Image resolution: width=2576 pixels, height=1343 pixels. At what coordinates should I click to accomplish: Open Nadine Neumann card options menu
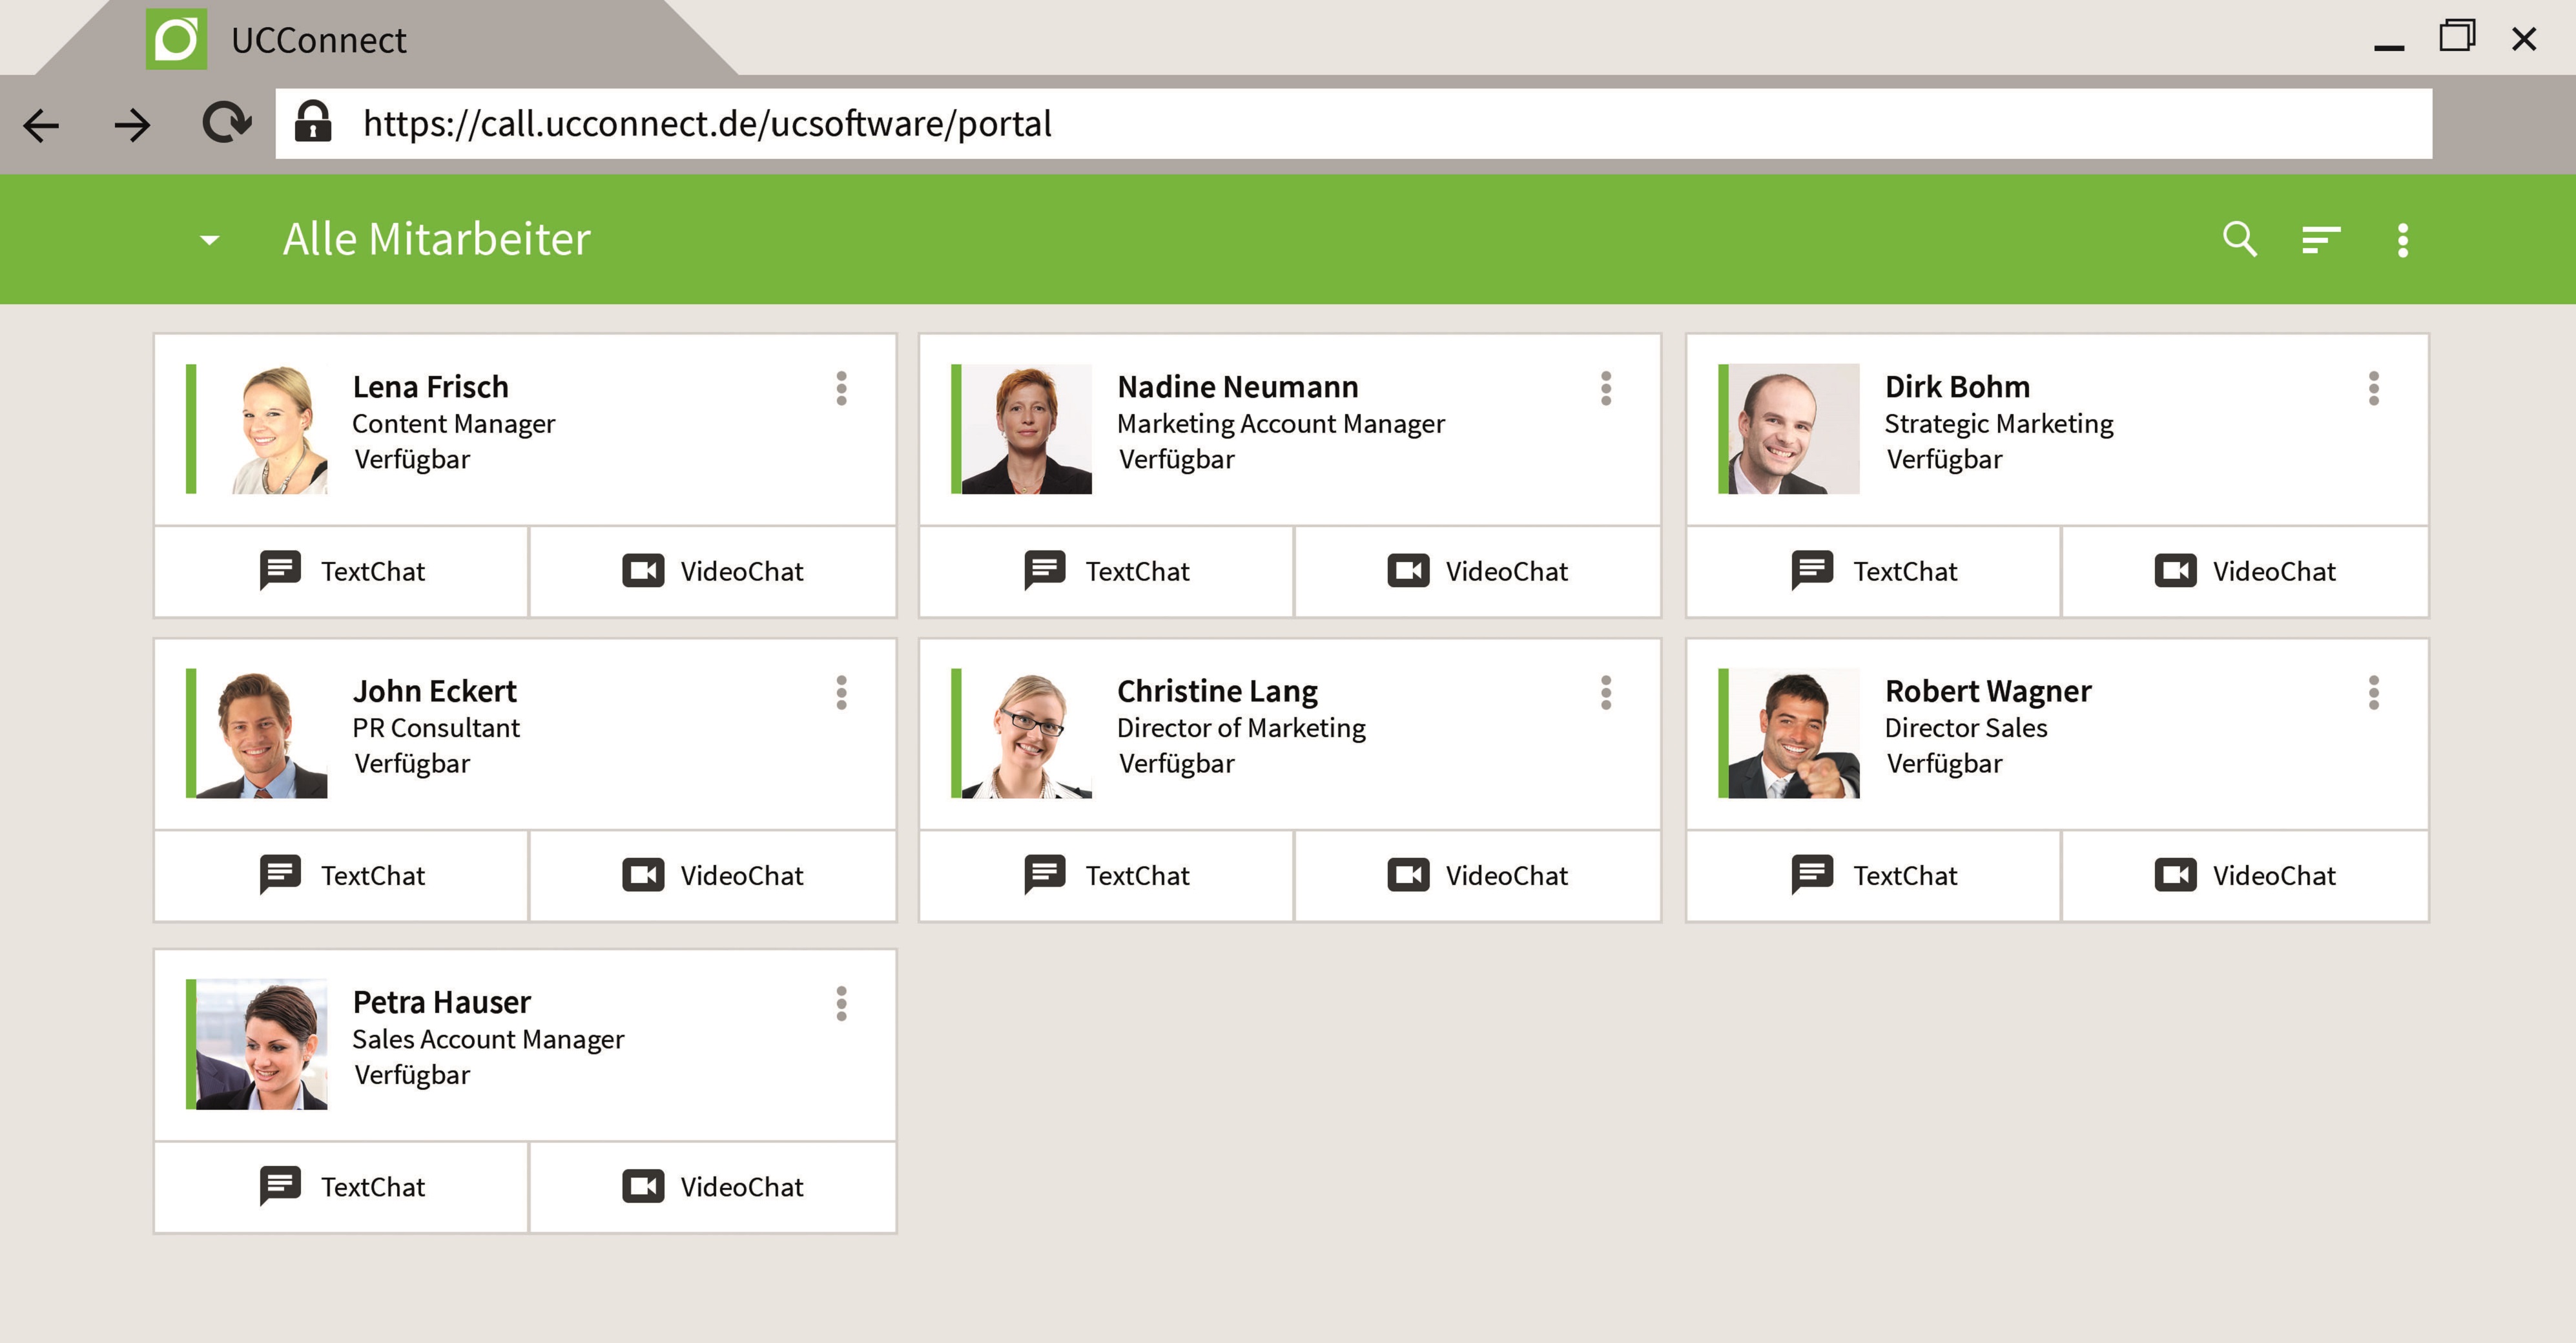coord(1606,388)
